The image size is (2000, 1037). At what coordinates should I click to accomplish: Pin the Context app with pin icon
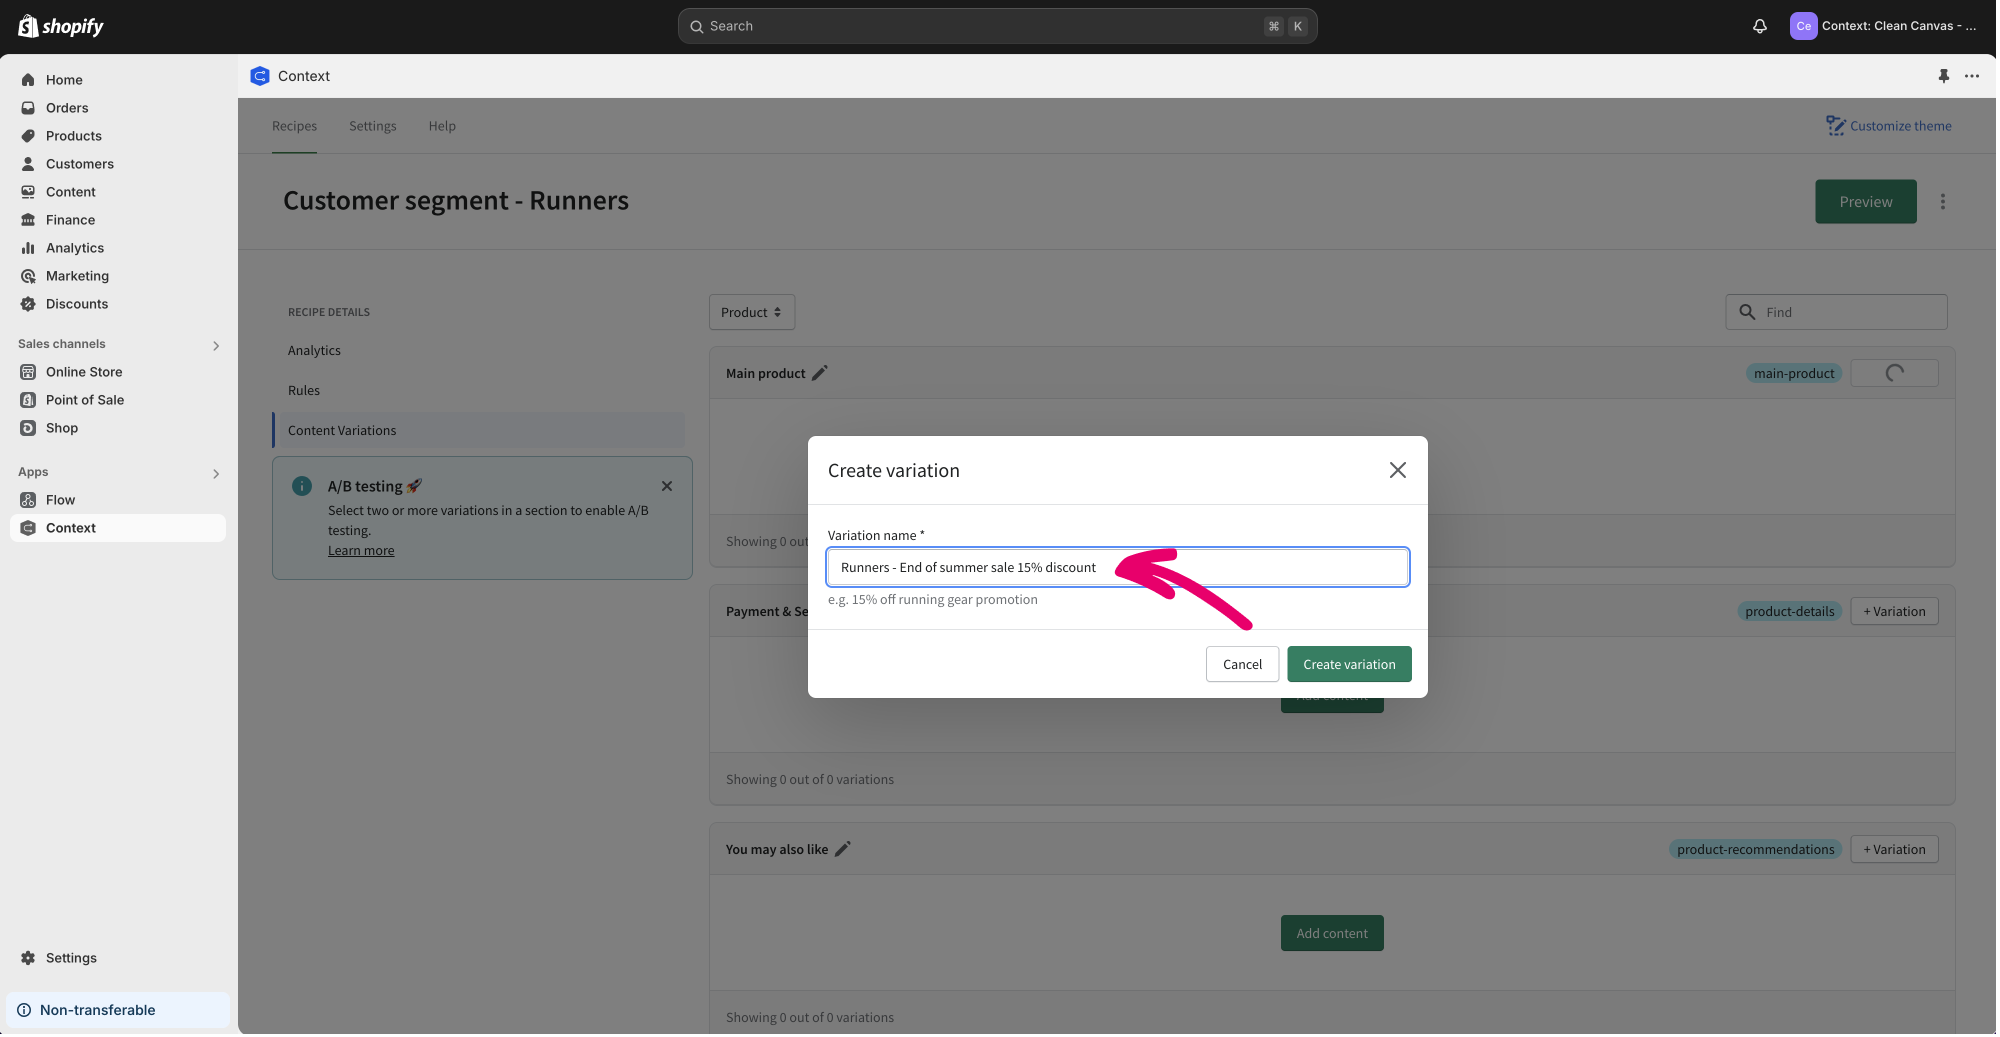1943,76
